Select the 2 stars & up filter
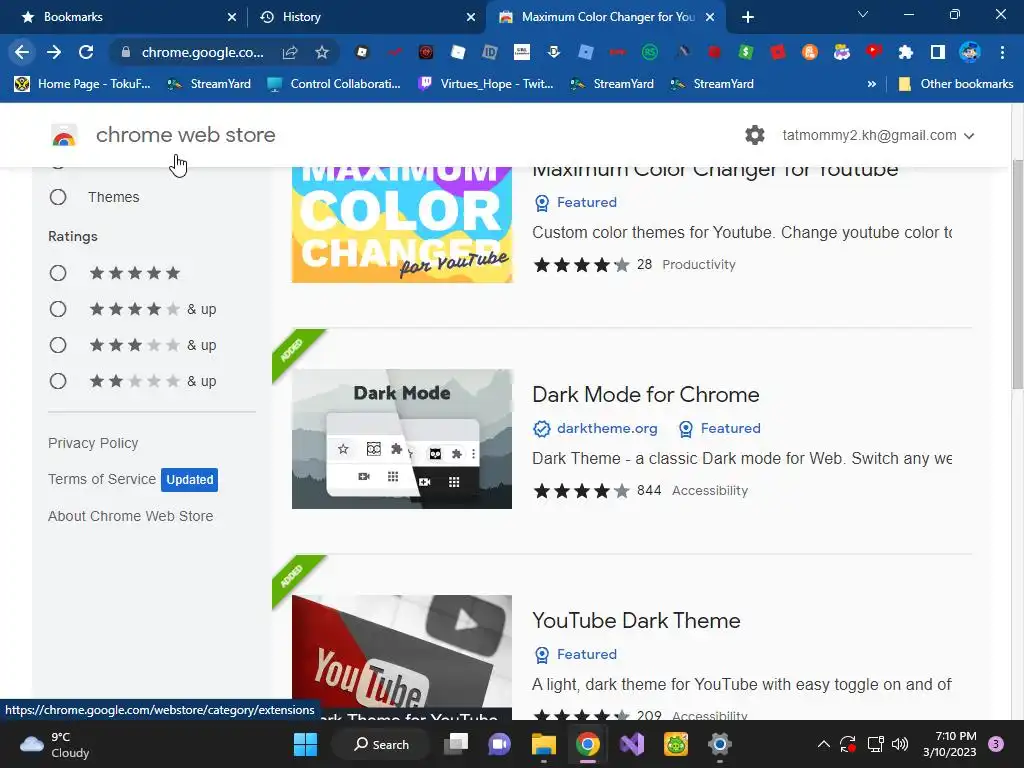Viewport: 1024px width, 768px height. point(58,381)
